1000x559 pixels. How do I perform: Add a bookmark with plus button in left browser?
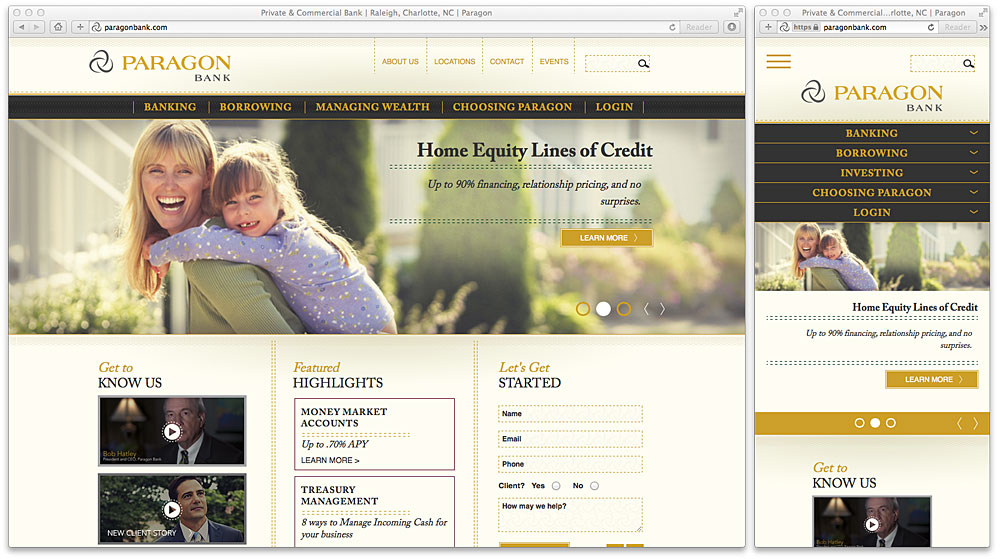tap(80, 27)
